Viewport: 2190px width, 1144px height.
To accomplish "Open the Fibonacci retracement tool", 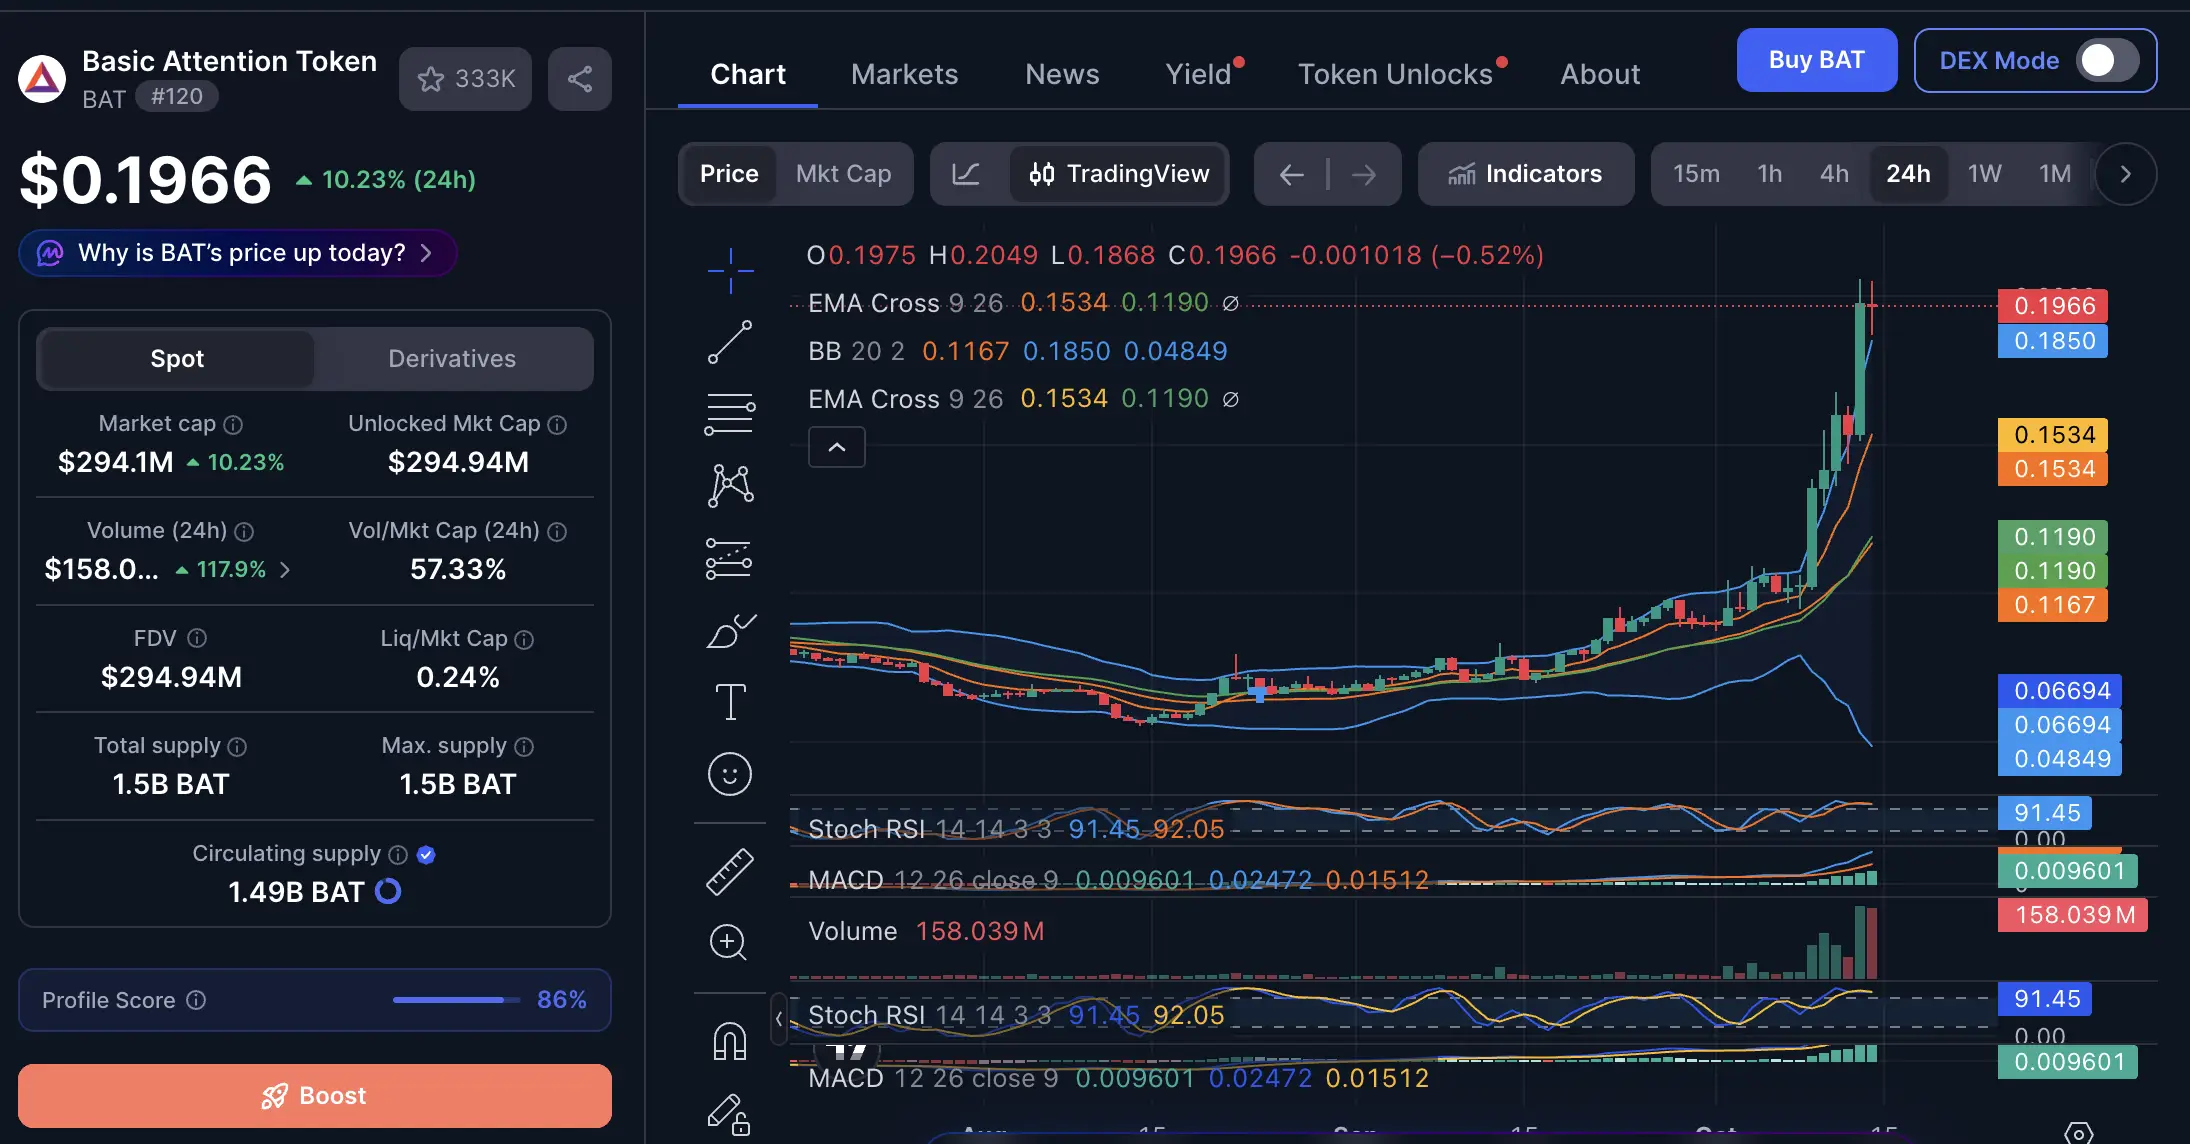I will point(730,413).
